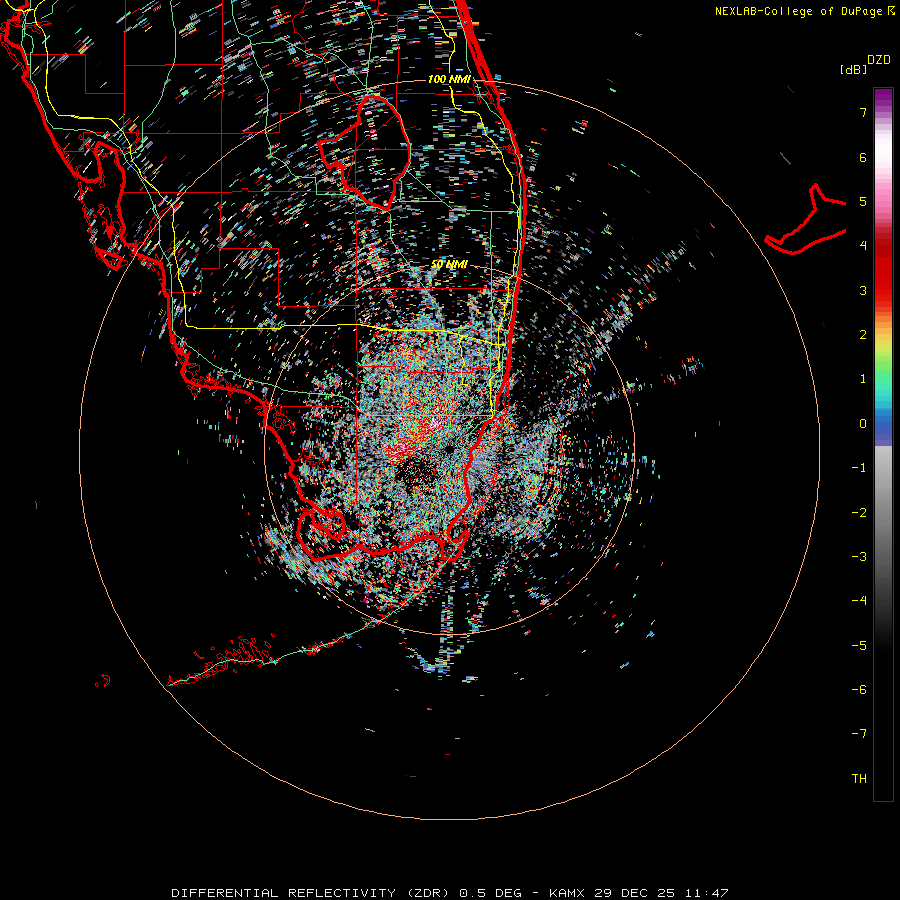
Task: Click the DZD product label
Action: (879, 60)
